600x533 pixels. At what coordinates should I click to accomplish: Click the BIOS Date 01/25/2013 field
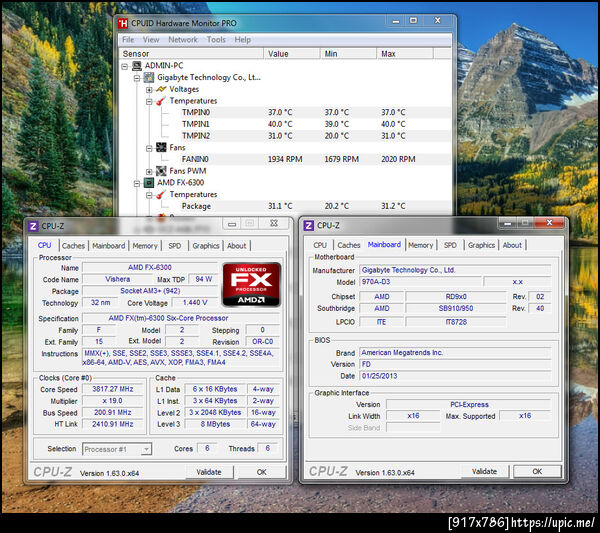[x=455, y=376]
